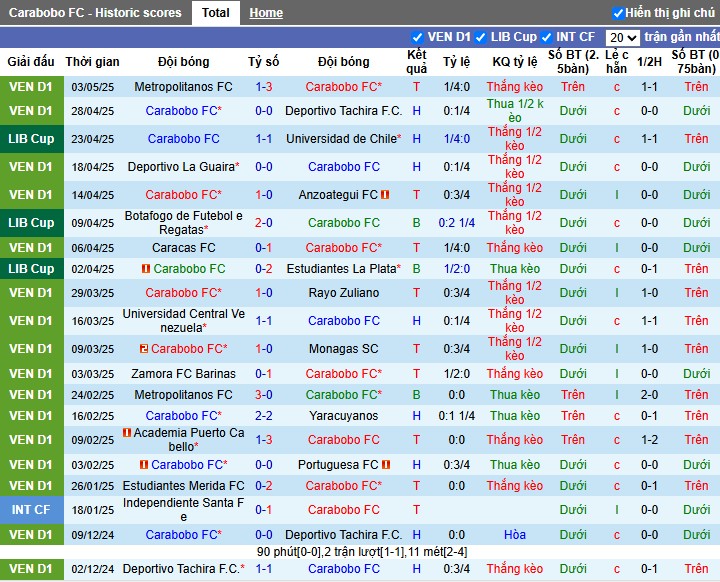Click the 2-2 score against Yaracuyanos
This screenshot has width=720, height=582.
(264, 416)
